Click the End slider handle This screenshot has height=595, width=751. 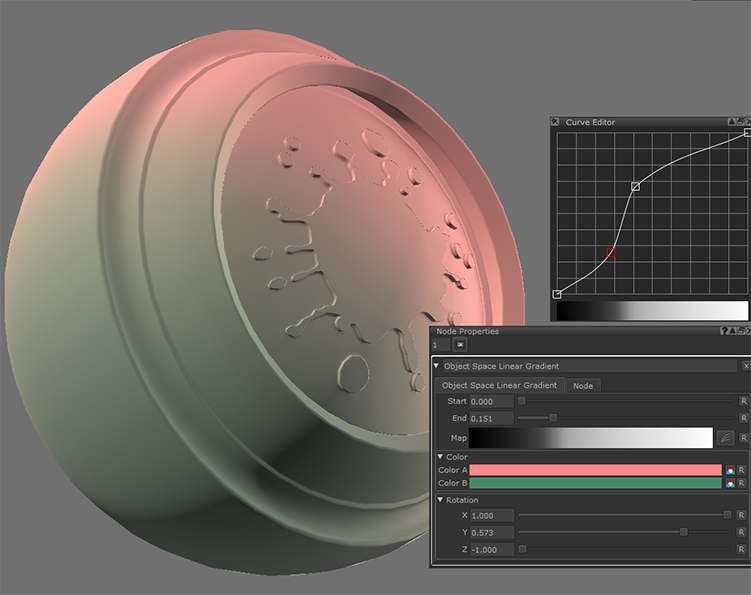pos(553,418)
